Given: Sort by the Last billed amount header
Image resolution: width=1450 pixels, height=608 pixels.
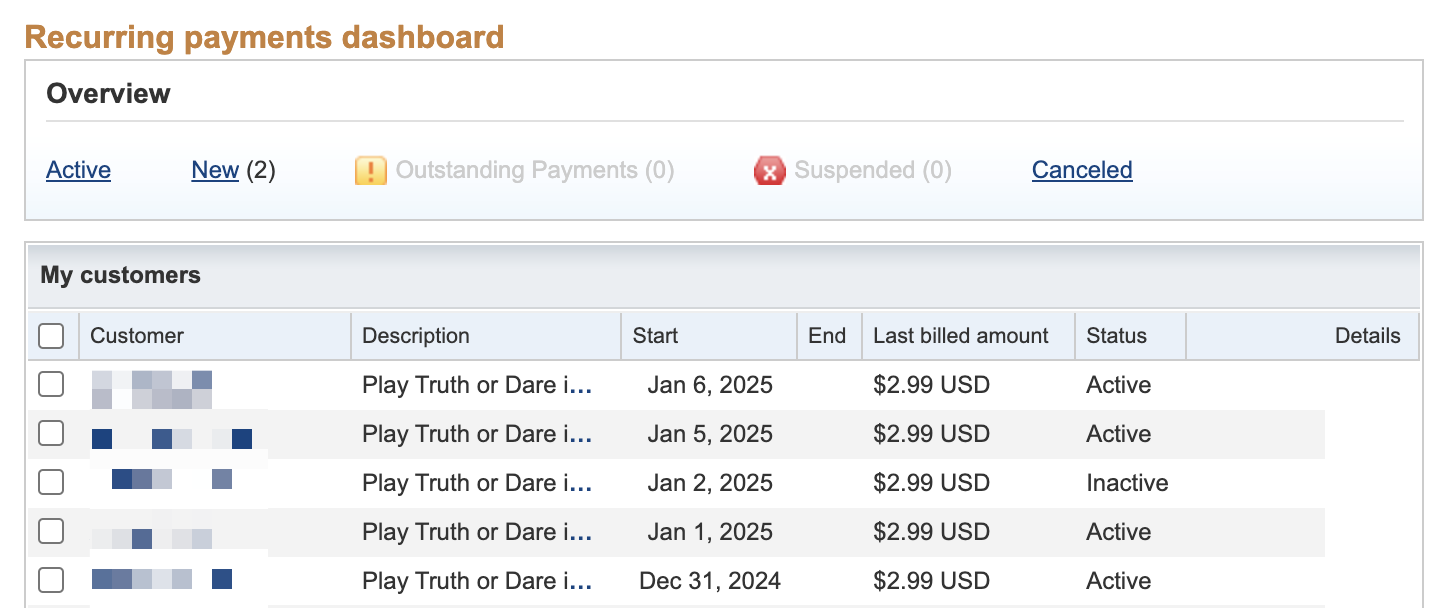Looking at the screenshot, I should click(961, 336).
